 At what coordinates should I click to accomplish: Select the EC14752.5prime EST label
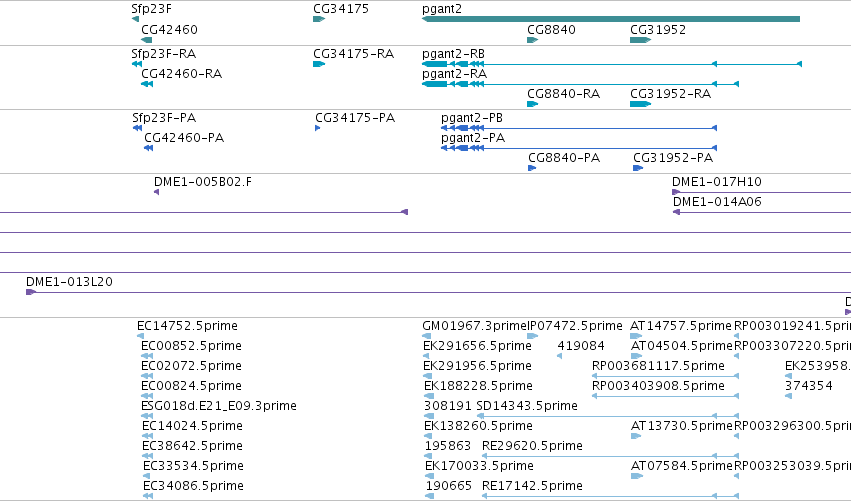tap(187, 326)
